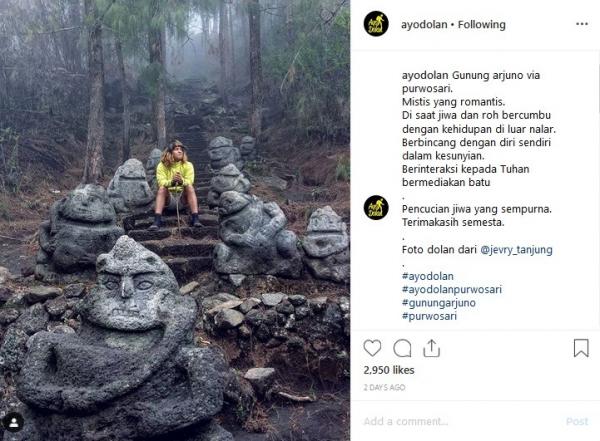Save the post with the bookmark icon
Image resolution: width=600 pixels, height=441 pixels.
581,348
